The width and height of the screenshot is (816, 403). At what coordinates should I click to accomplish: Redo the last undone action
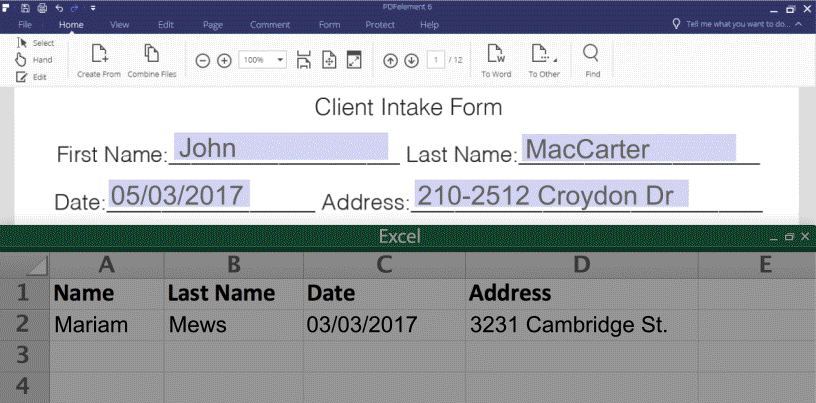click(x=75, y=7)
